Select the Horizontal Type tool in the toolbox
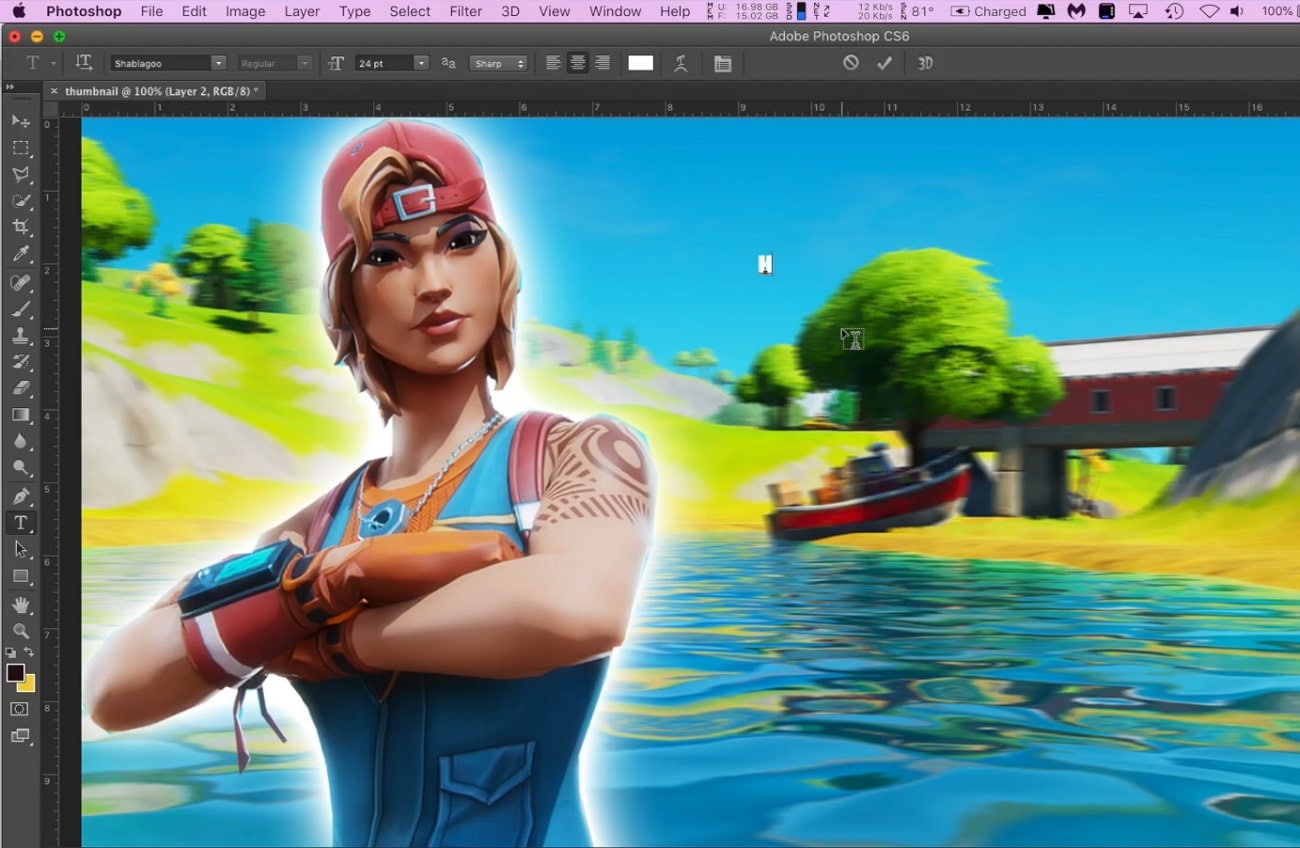 tap(20, 523)
